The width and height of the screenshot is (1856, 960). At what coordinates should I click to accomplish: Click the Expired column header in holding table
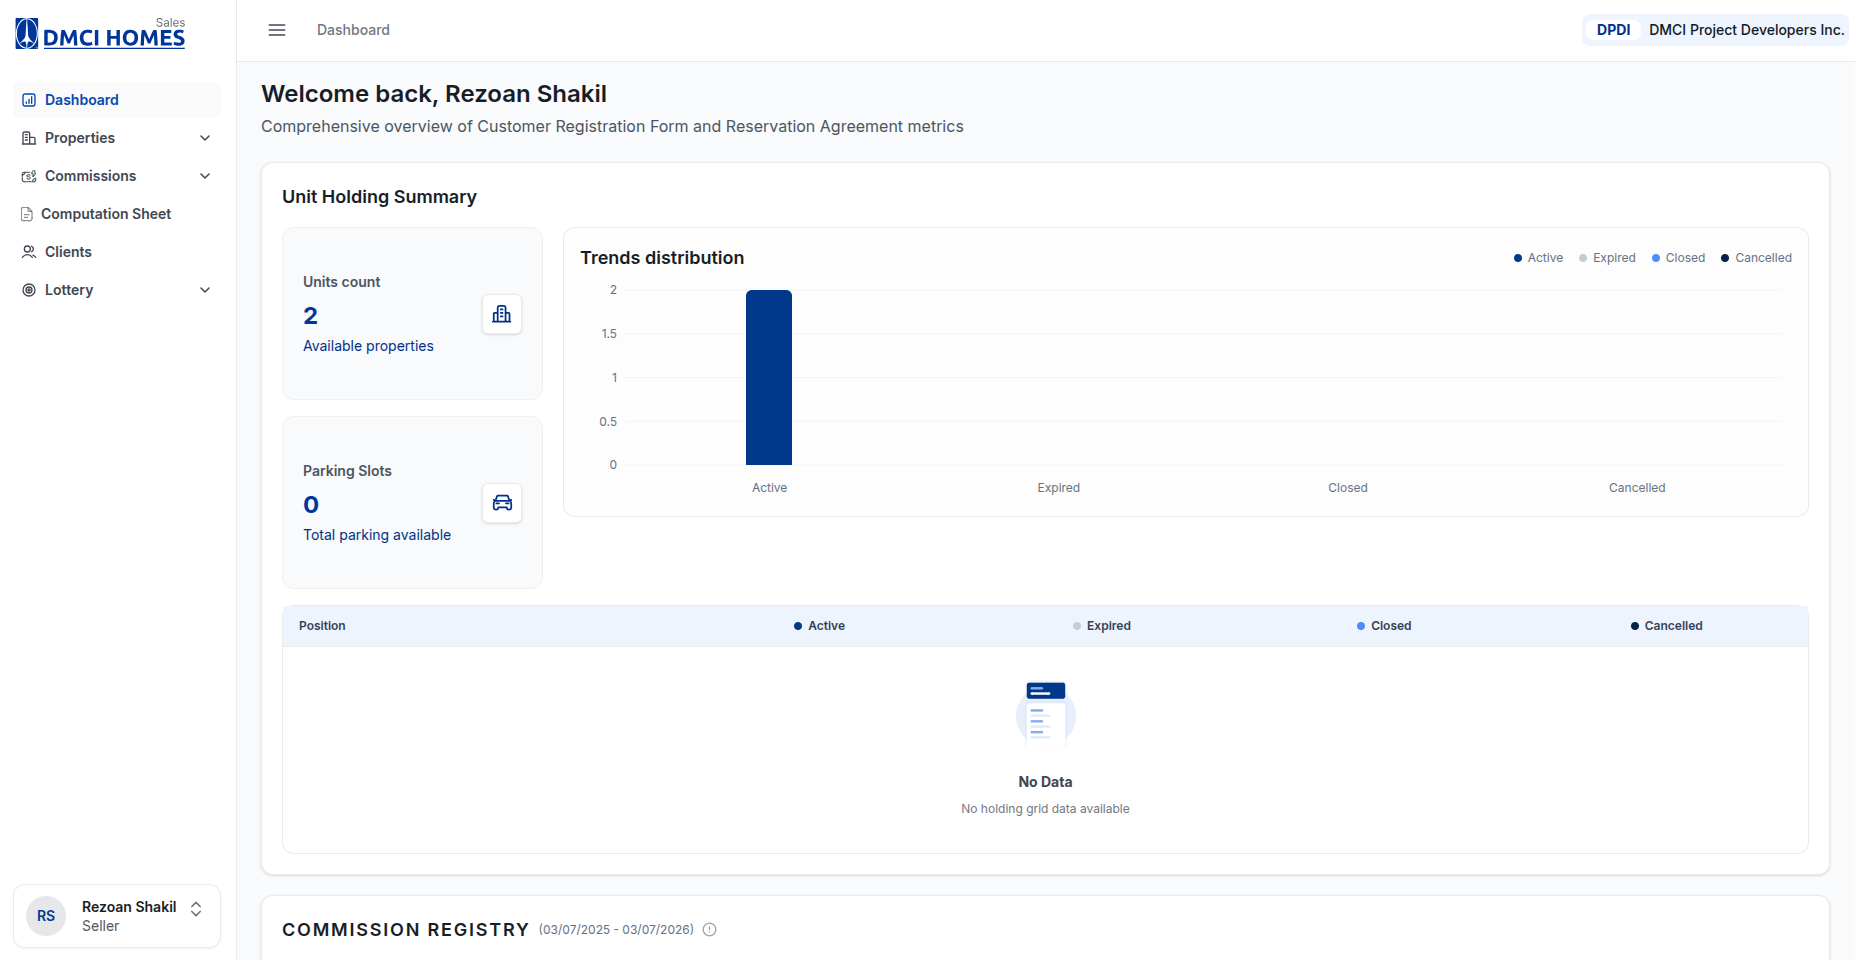[1101, 626]
